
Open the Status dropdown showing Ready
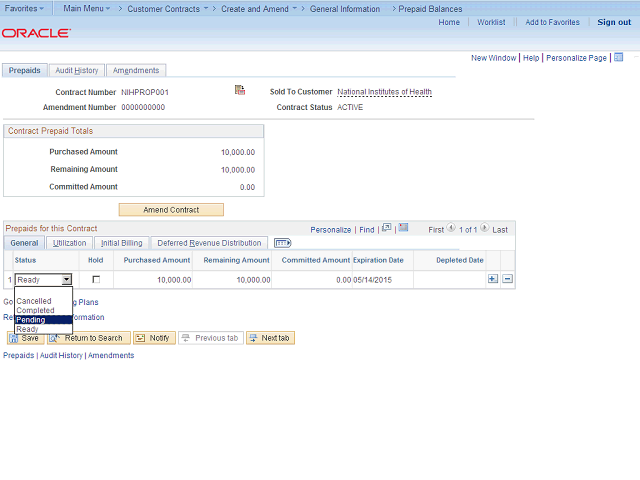43,280
